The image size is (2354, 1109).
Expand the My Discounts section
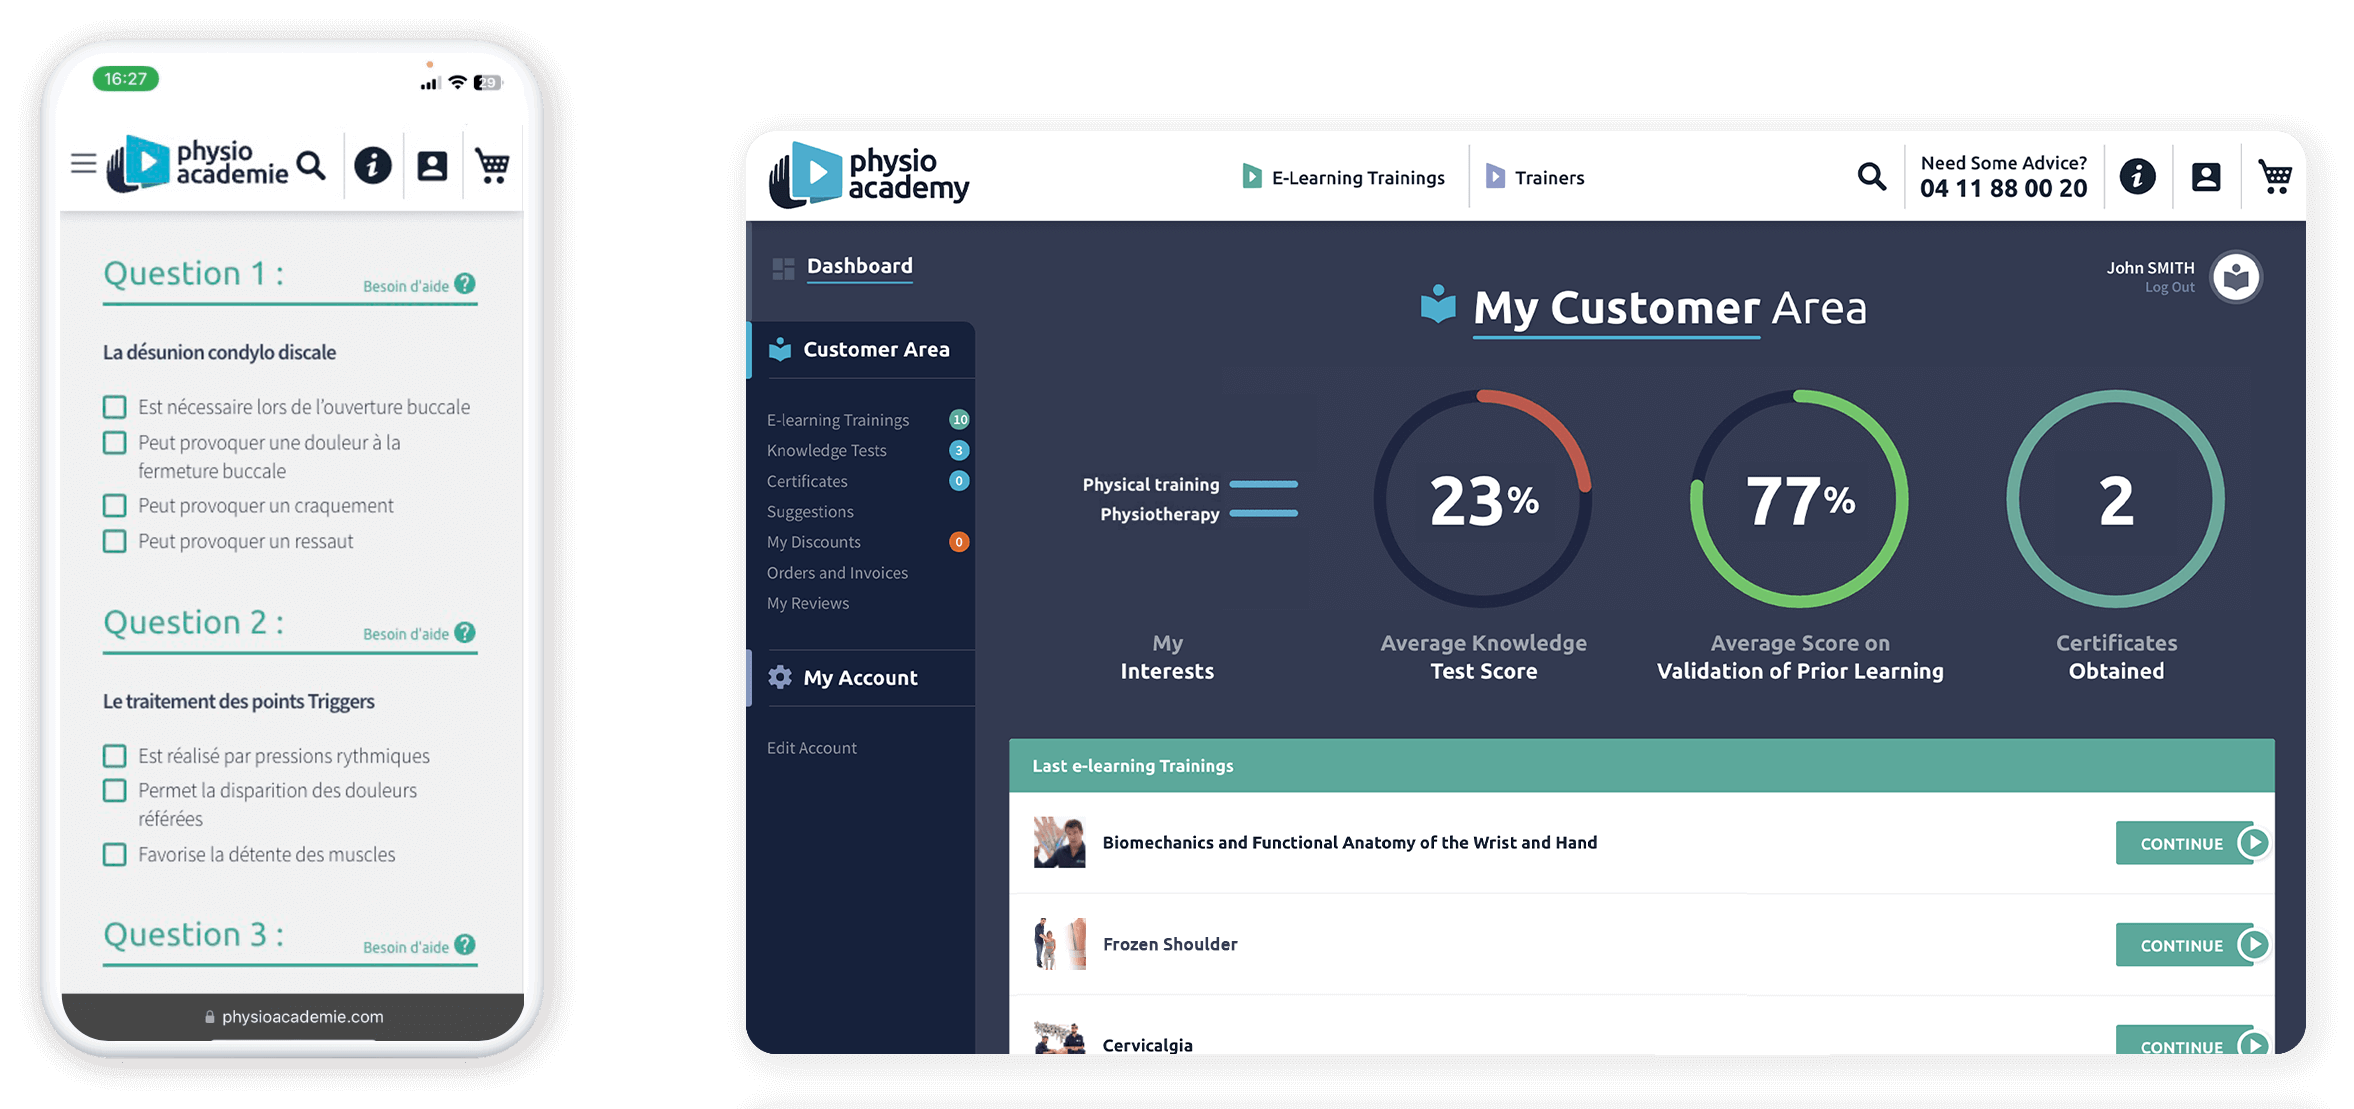pyautogui.click(x=812, y=540)
